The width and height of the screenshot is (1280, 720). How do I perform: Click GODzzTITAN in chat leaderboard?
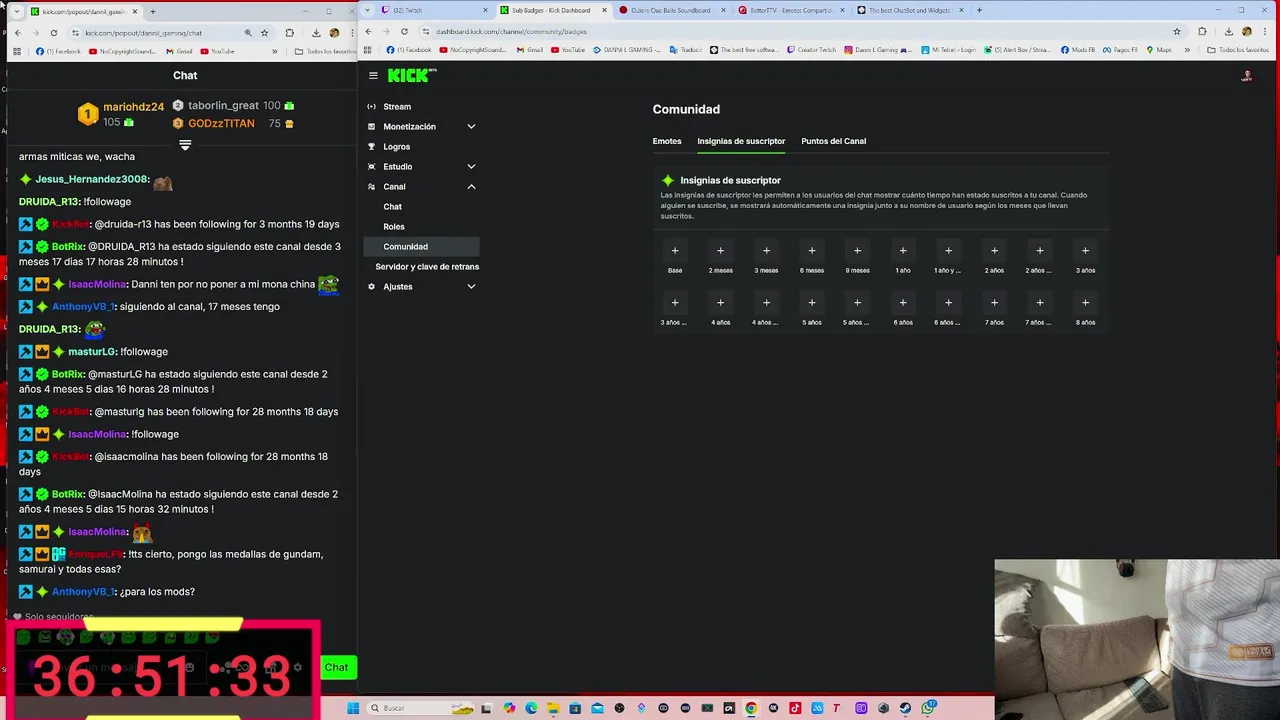(221, 124)
